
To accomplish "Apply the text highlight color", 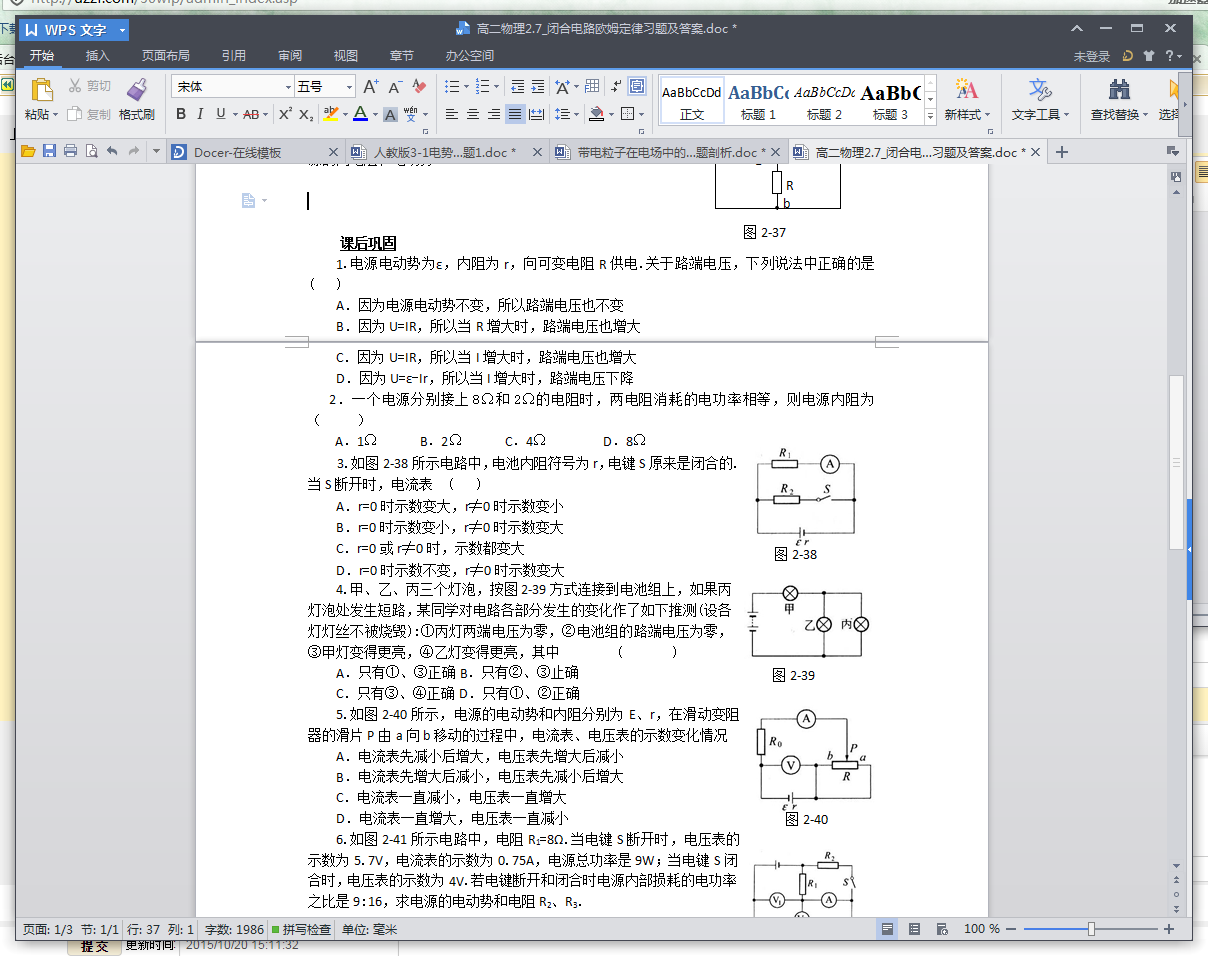I will [x=331, y=114].
